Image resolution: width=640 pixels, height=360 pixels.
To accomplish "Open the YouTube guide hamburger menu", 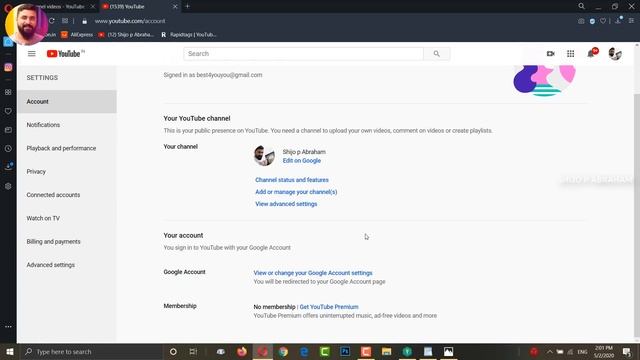I will tap(31, 53).
